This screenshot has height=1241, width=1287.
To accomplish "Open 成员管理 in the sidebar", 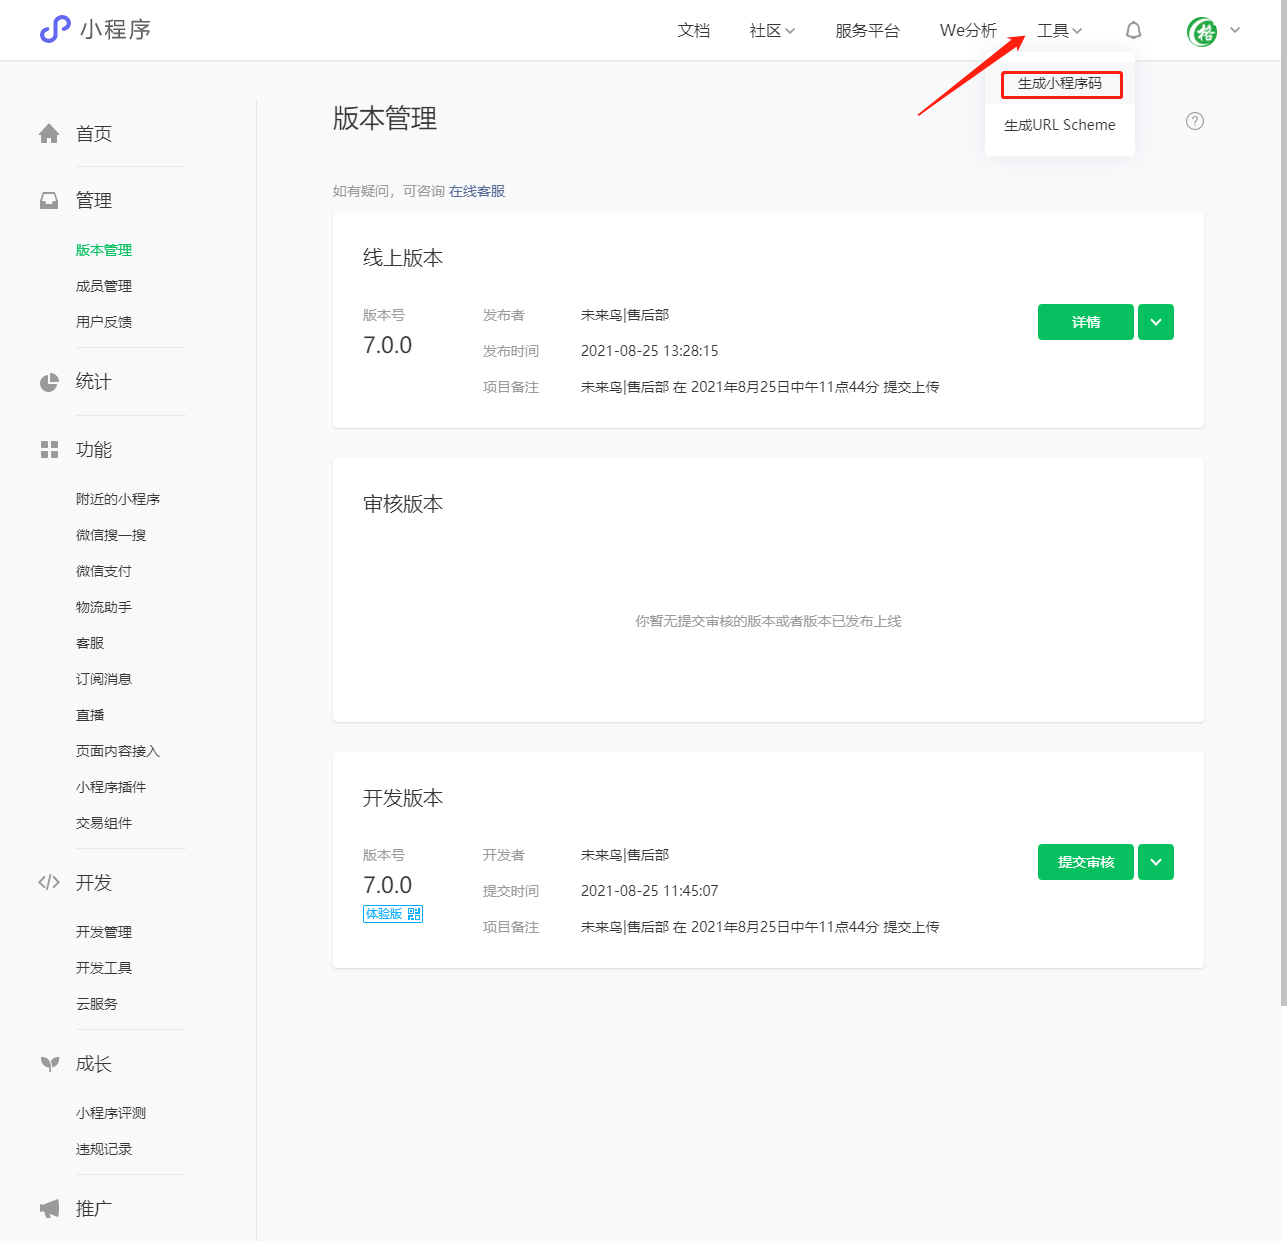I will [x=104, y=286].
